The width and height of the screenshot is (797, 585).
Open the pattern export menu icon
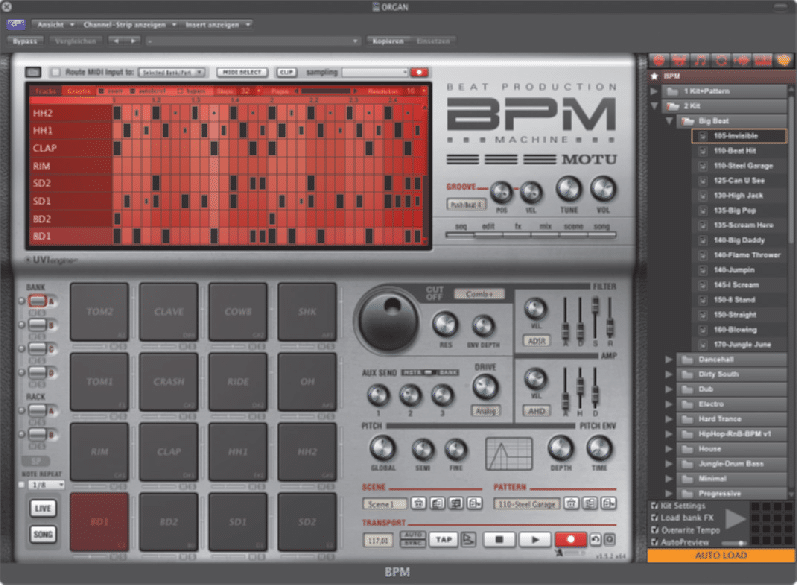608,503
